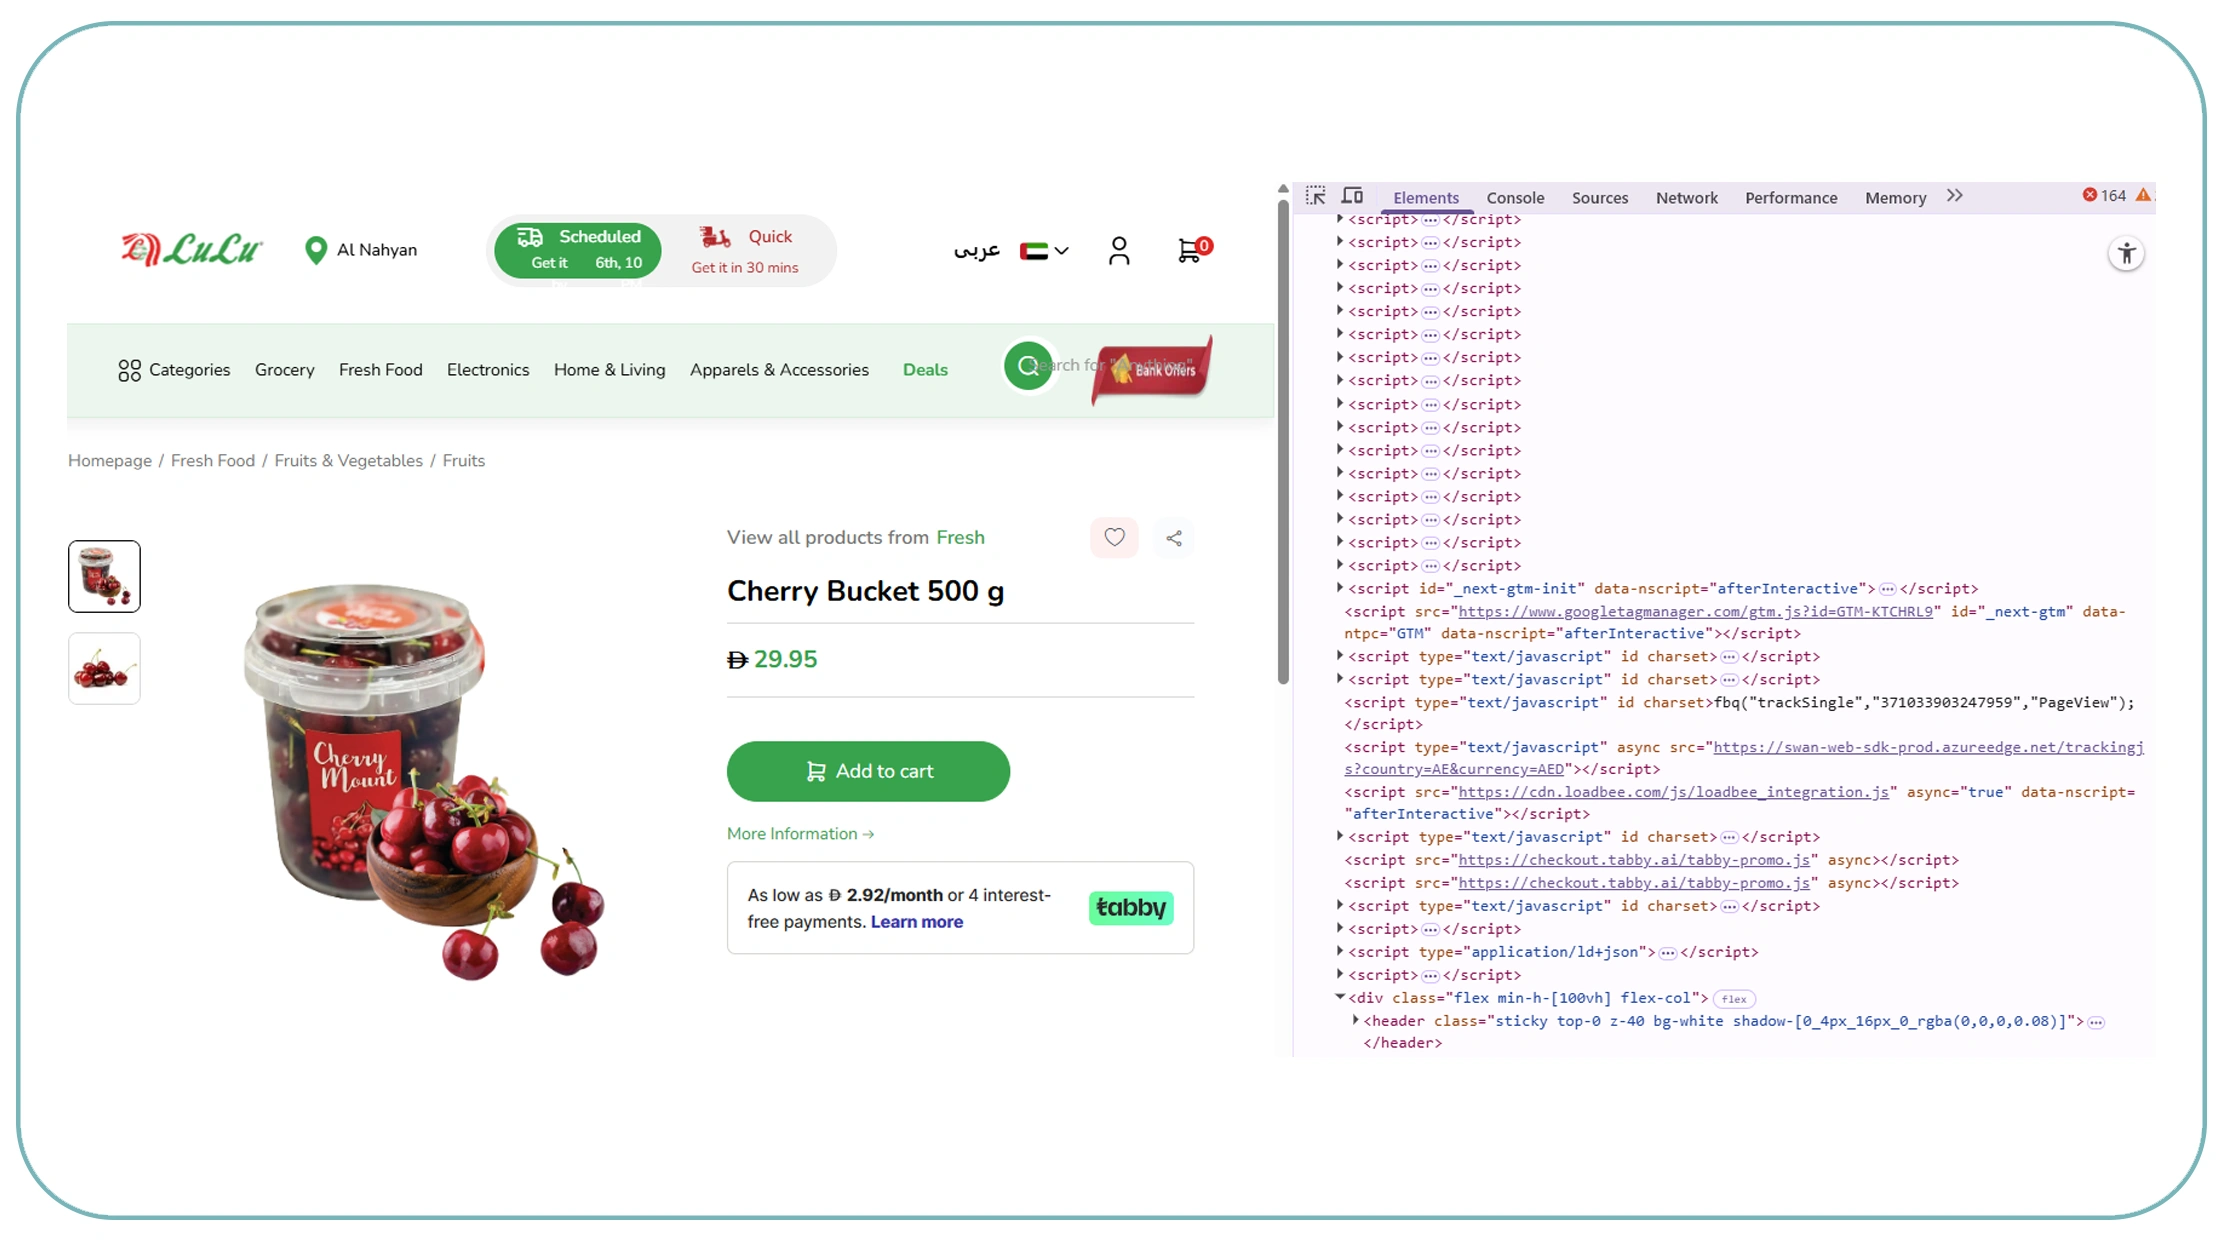Image resolution: width=2223 pixels, height=1240 pixels.
Task: Switch to the Console tab in DevTools
Action: click(1515, 197)
